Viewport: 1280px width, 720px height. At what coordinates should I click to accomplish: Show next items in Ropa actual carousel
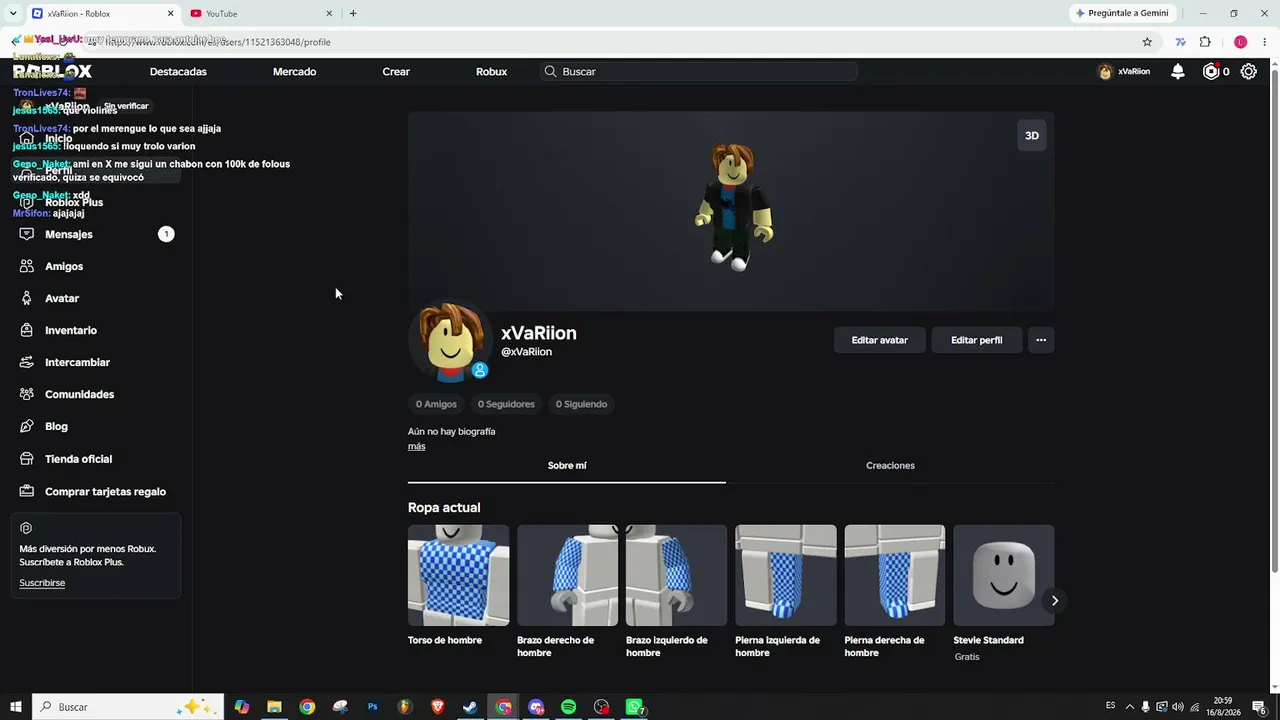(1054, 601)
